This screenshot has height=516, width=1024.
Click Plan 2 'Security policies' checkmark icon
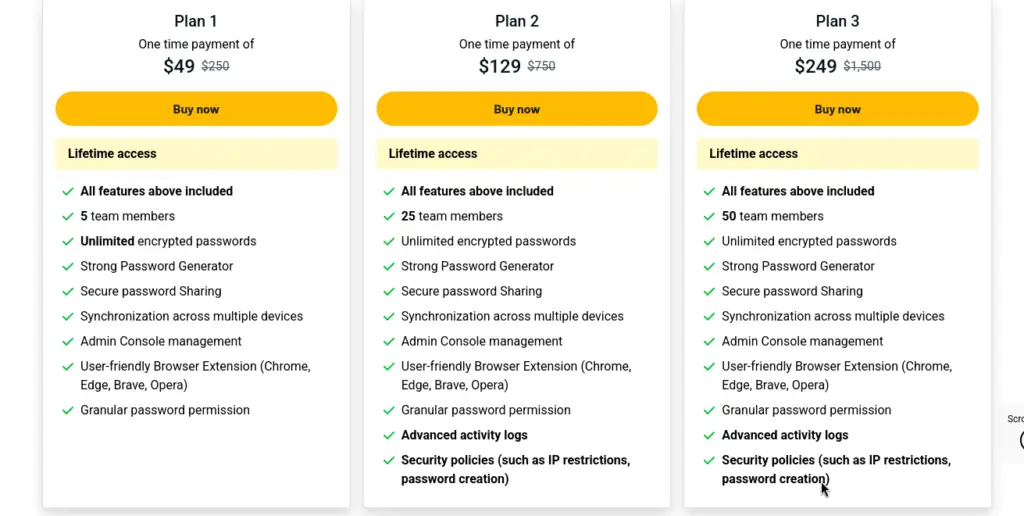click(389, 461)
